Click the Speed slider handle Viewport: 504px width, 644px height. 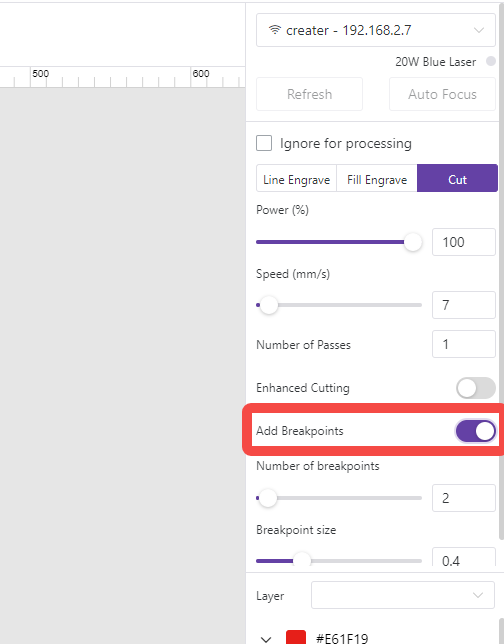tap(269, 305)
